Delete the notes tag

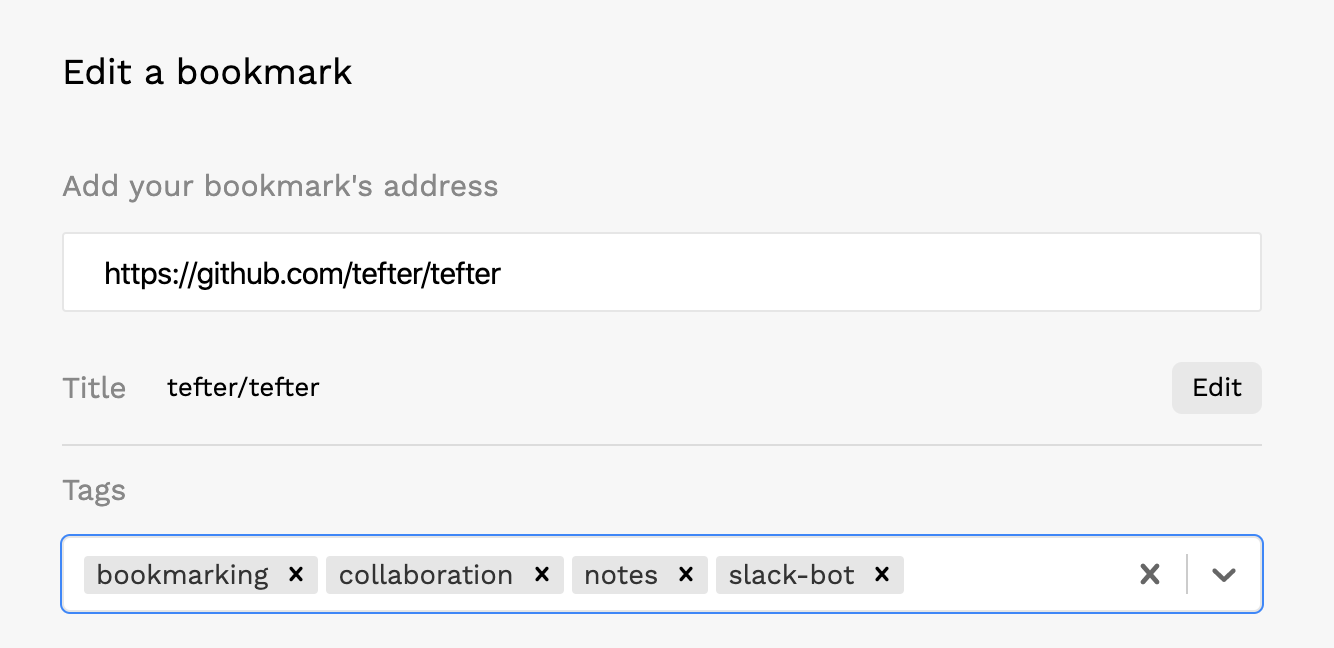click(686, 575)
